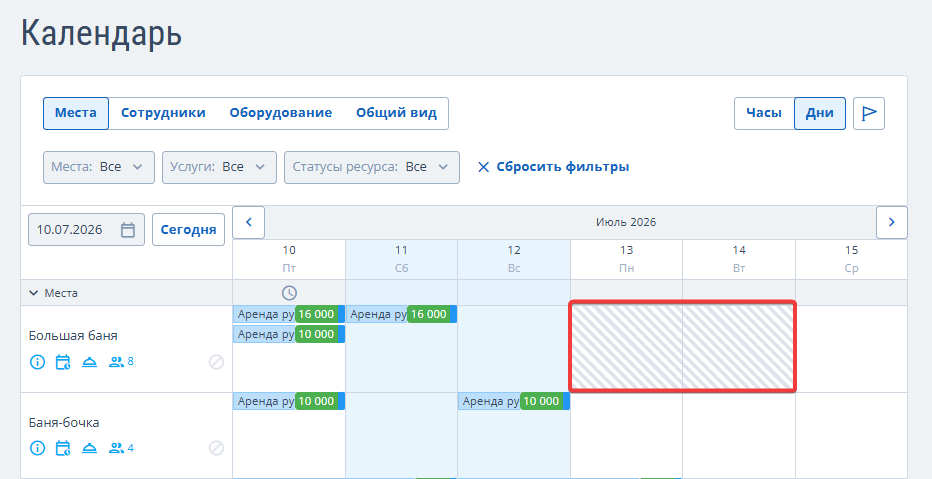This screenshot has height=479, width=932.
Task: Click the Сегодня button
Action: pos(188,229)
